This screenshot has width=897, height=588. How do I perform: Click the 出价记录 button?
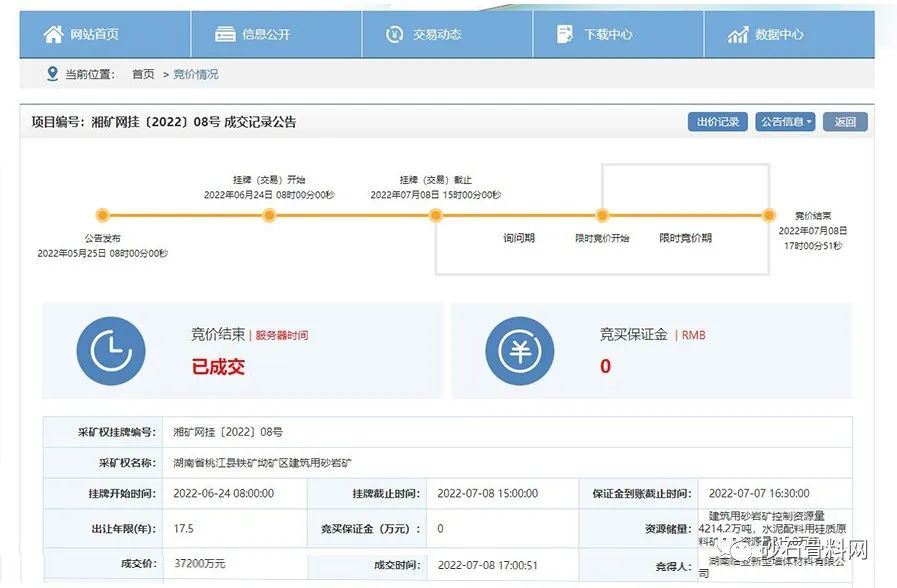(x=717, y=122)
